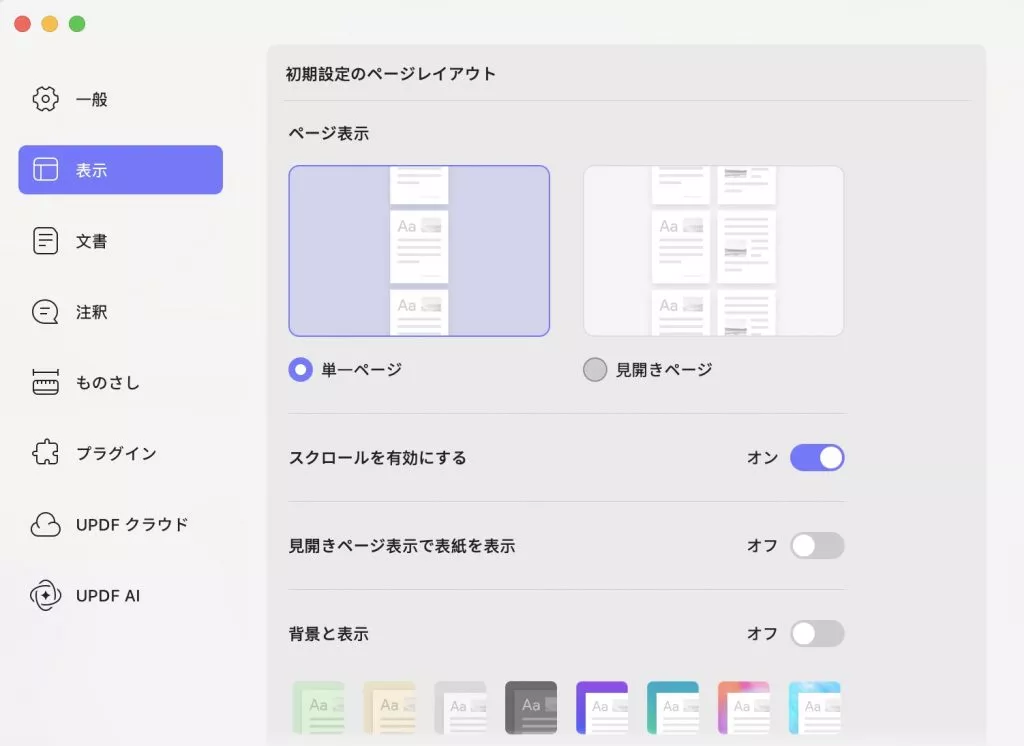
Task: Select the 表示 settings tab
Action: [x=120, y=169]
